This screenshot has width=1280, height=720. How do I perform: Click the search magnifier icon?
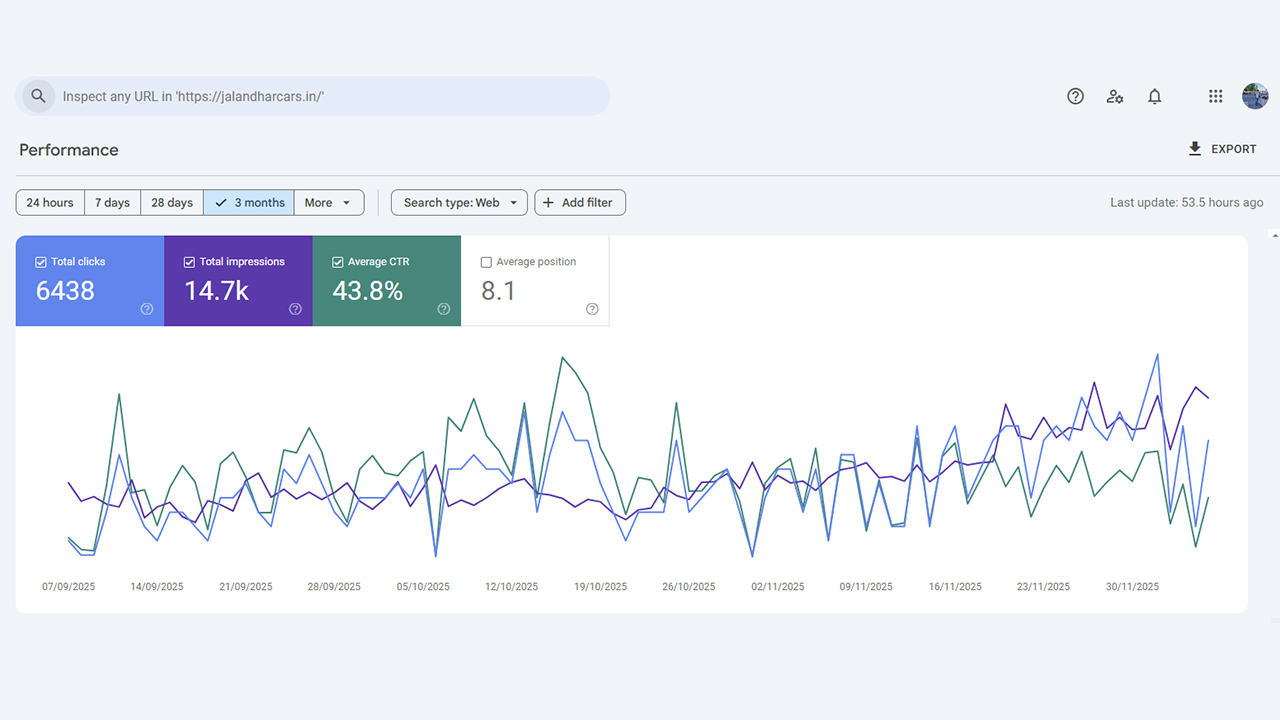click(x=38, y=96)
